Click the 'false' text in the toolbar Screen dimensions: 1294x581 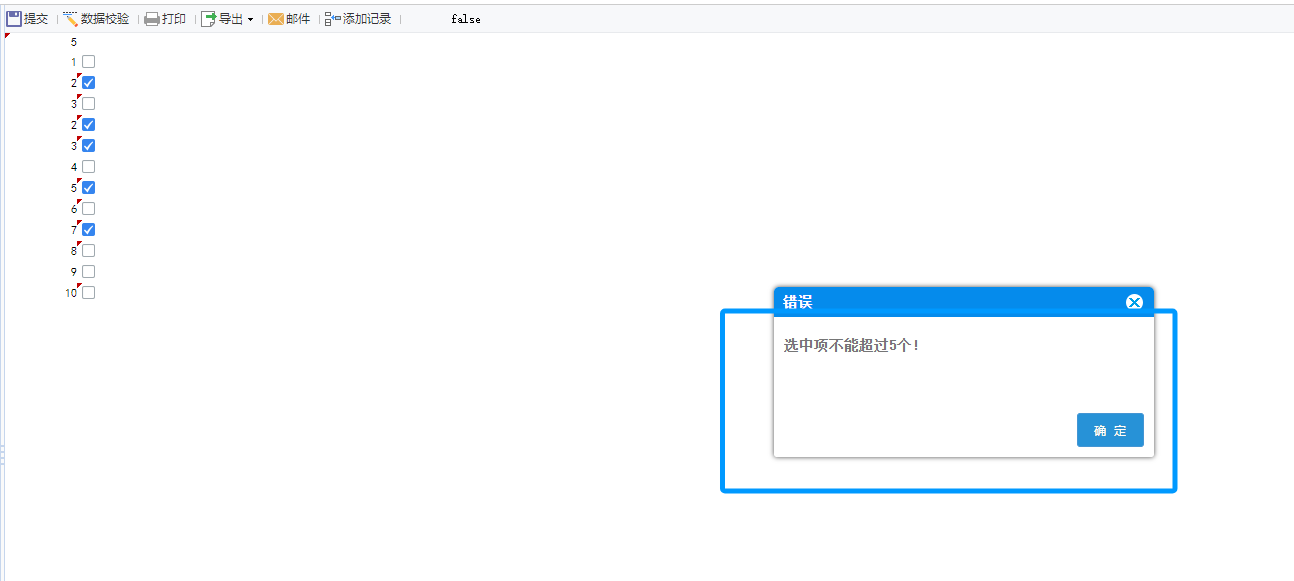click(466, 20)
